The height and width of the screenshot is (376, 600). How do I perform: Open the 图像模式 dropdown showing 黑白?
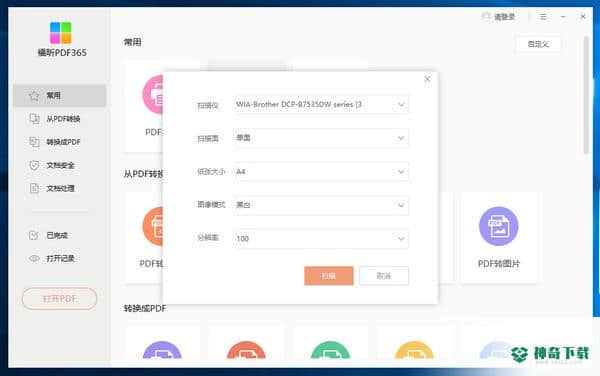pyautogui.click(x=321, y=205)
